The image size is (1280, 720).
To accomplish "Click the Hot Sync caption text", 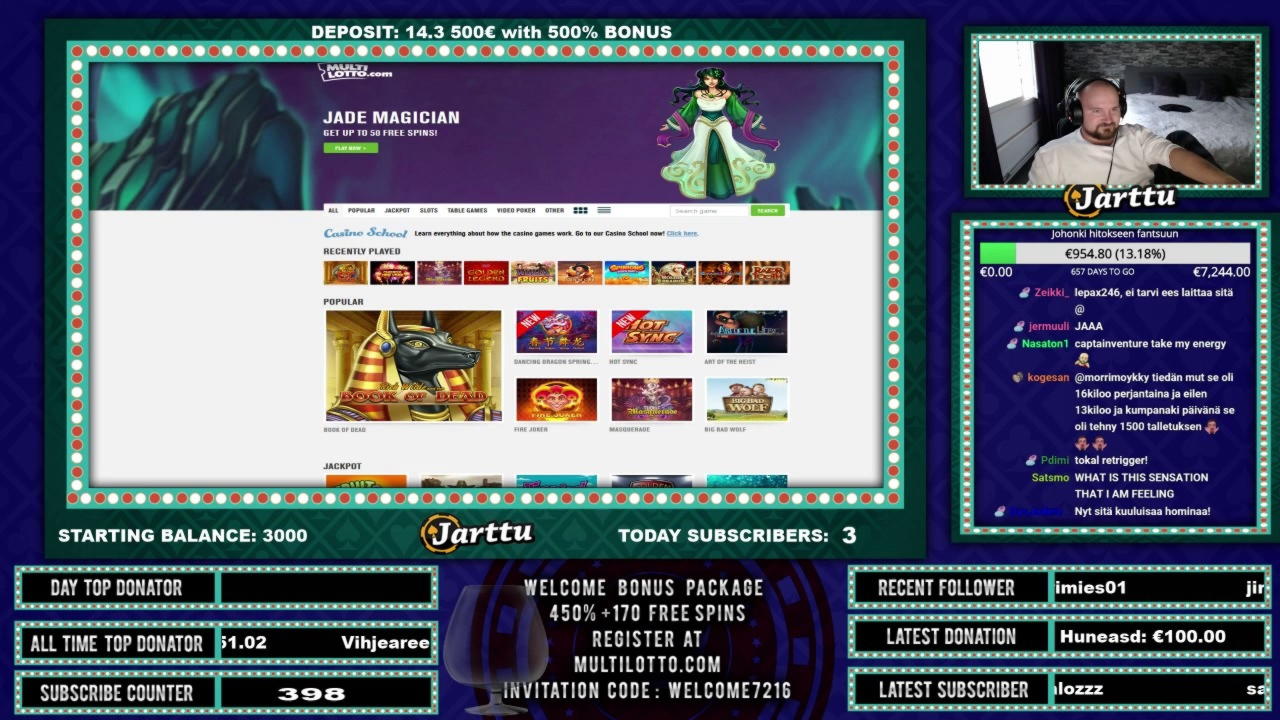I will coord(623,362).
